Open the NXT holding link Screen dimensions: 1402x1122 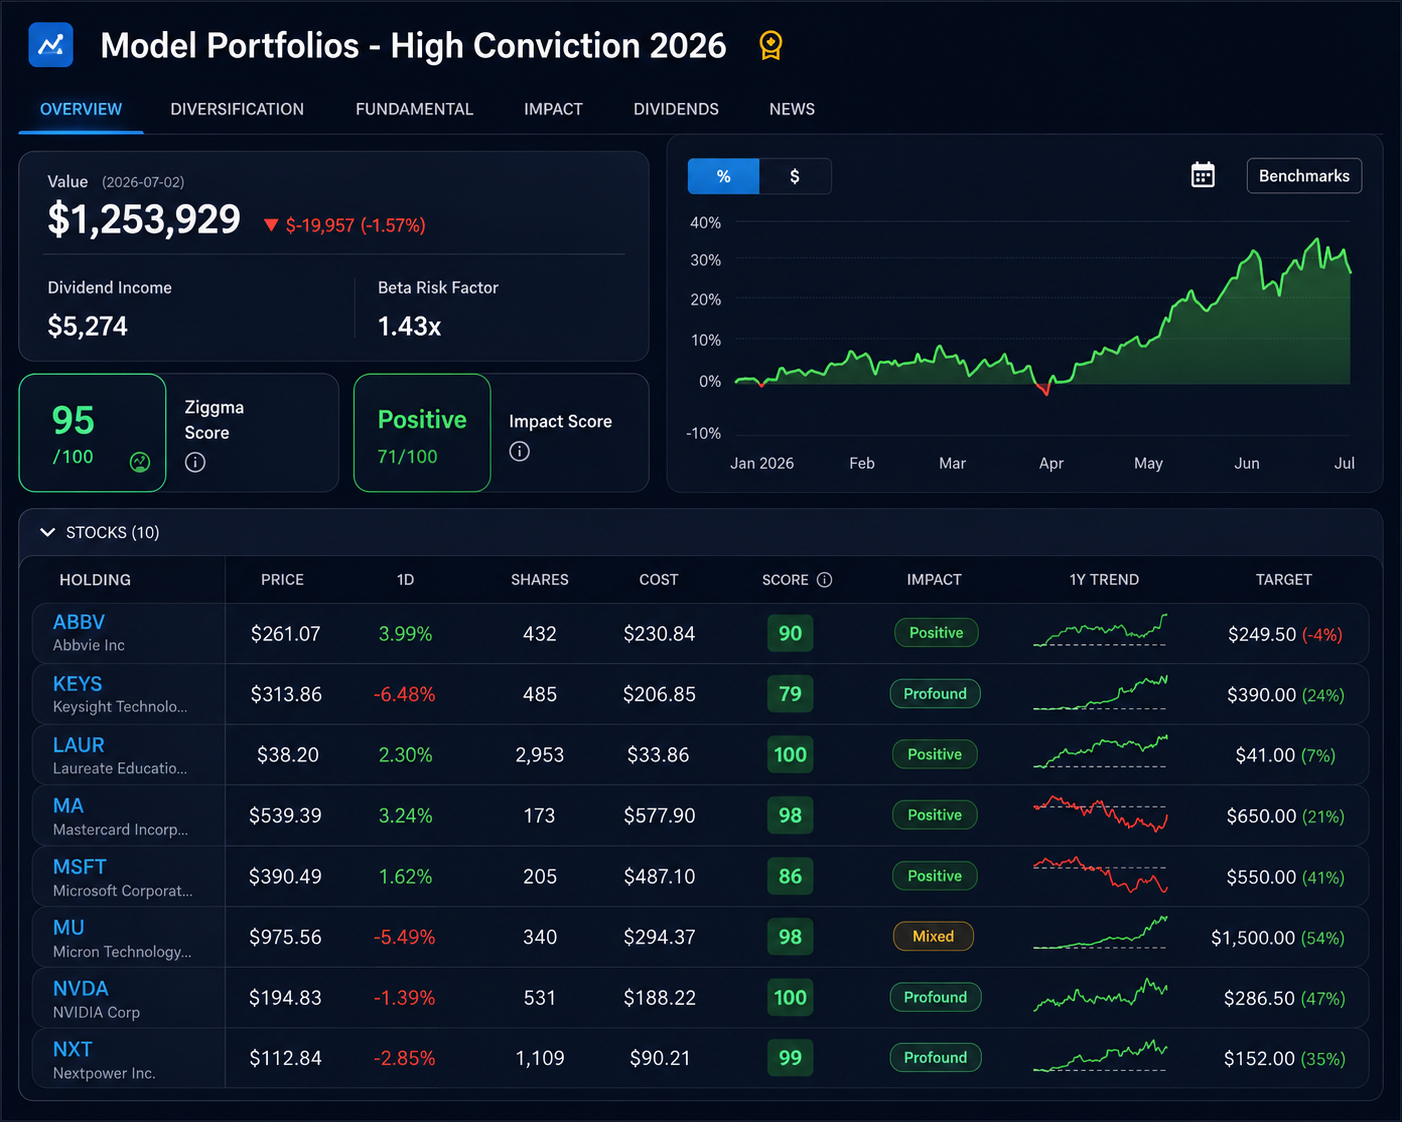click(x=72, y=1049)
